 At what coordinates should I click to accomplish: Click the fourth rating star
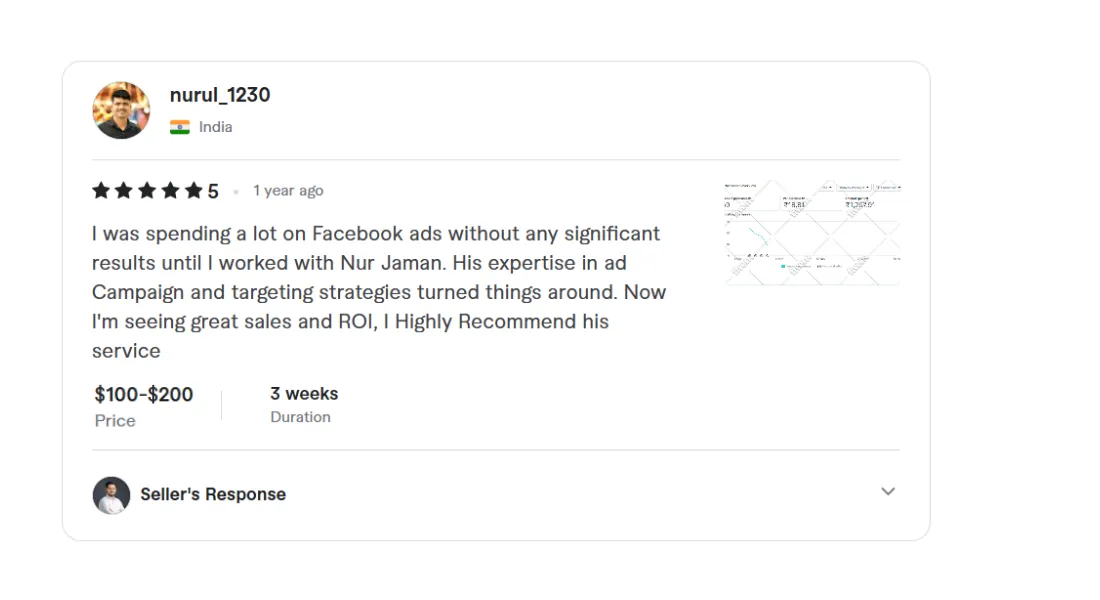[170, 191]
